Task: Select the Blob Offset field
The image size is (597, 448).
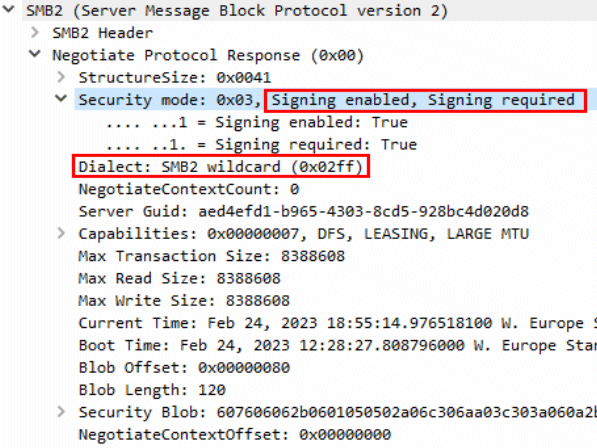Action: tap(184, 368)
